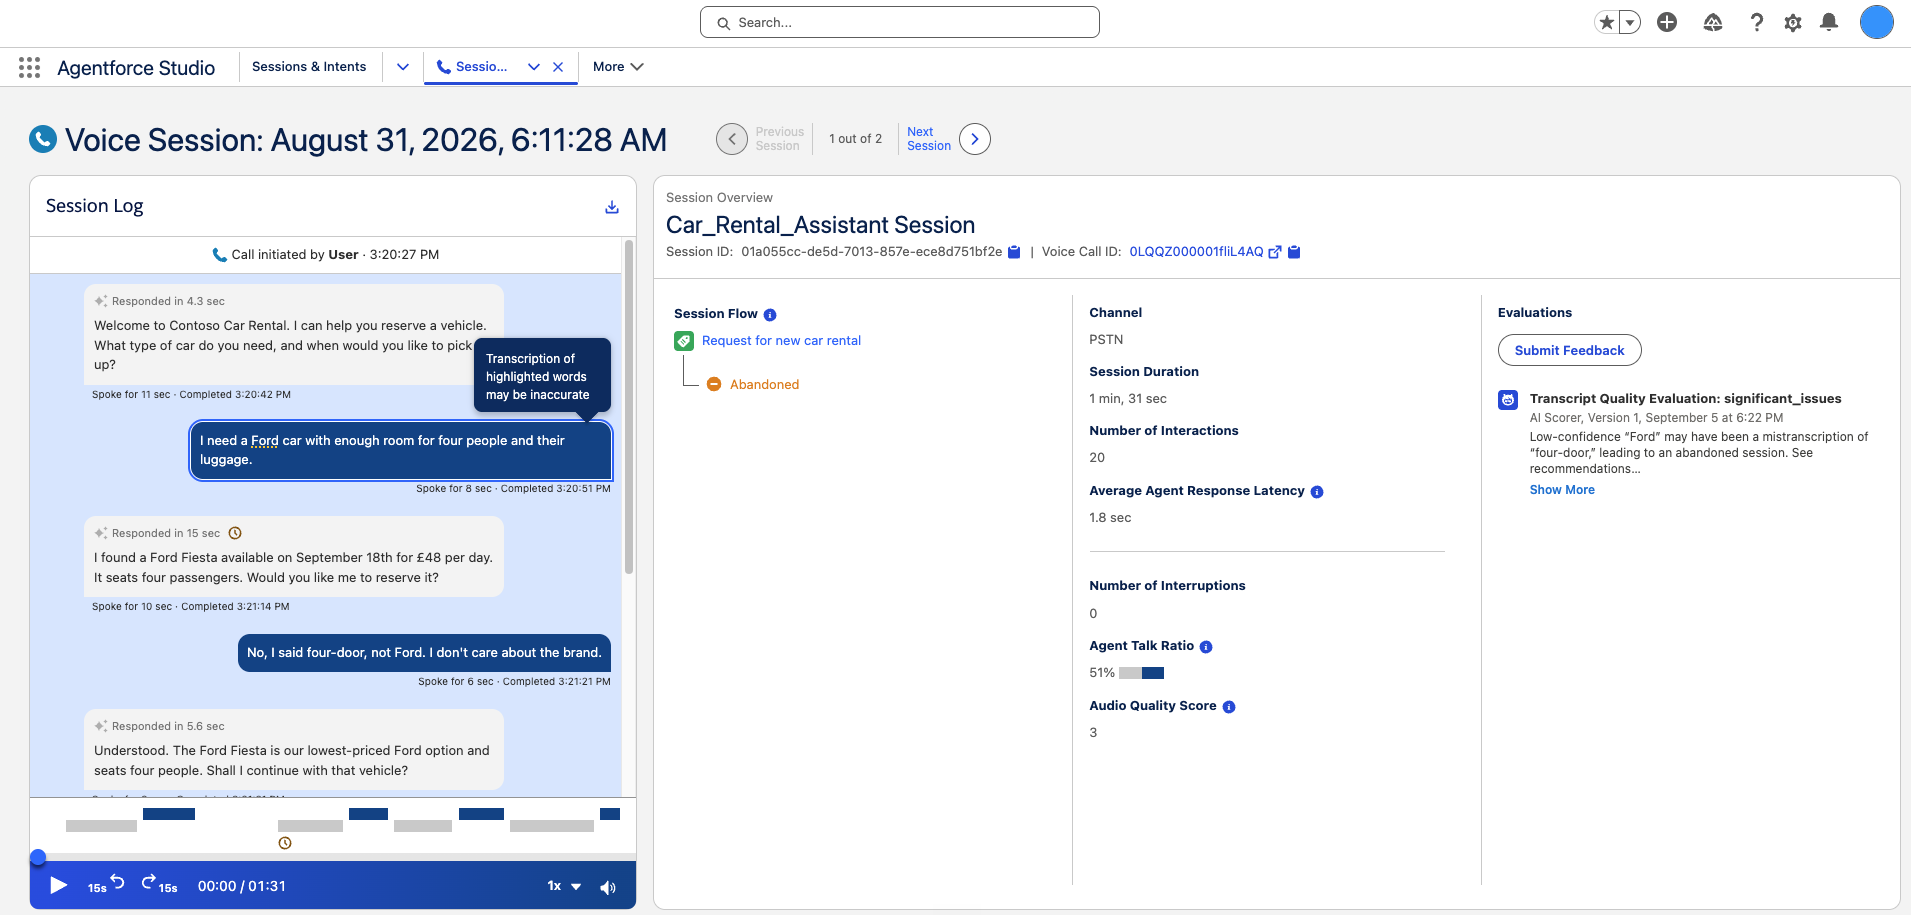Click the audio playback position handle
This screenshot has width=1911, height=915.
point(38,857)
